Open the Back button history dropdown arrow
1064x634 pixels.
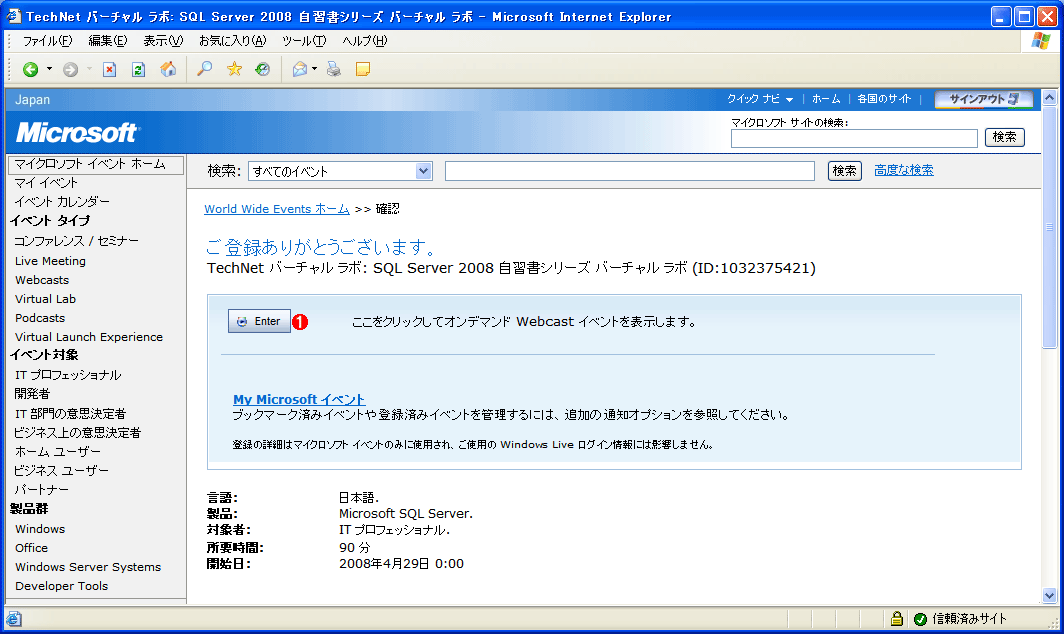click(49, 69)
